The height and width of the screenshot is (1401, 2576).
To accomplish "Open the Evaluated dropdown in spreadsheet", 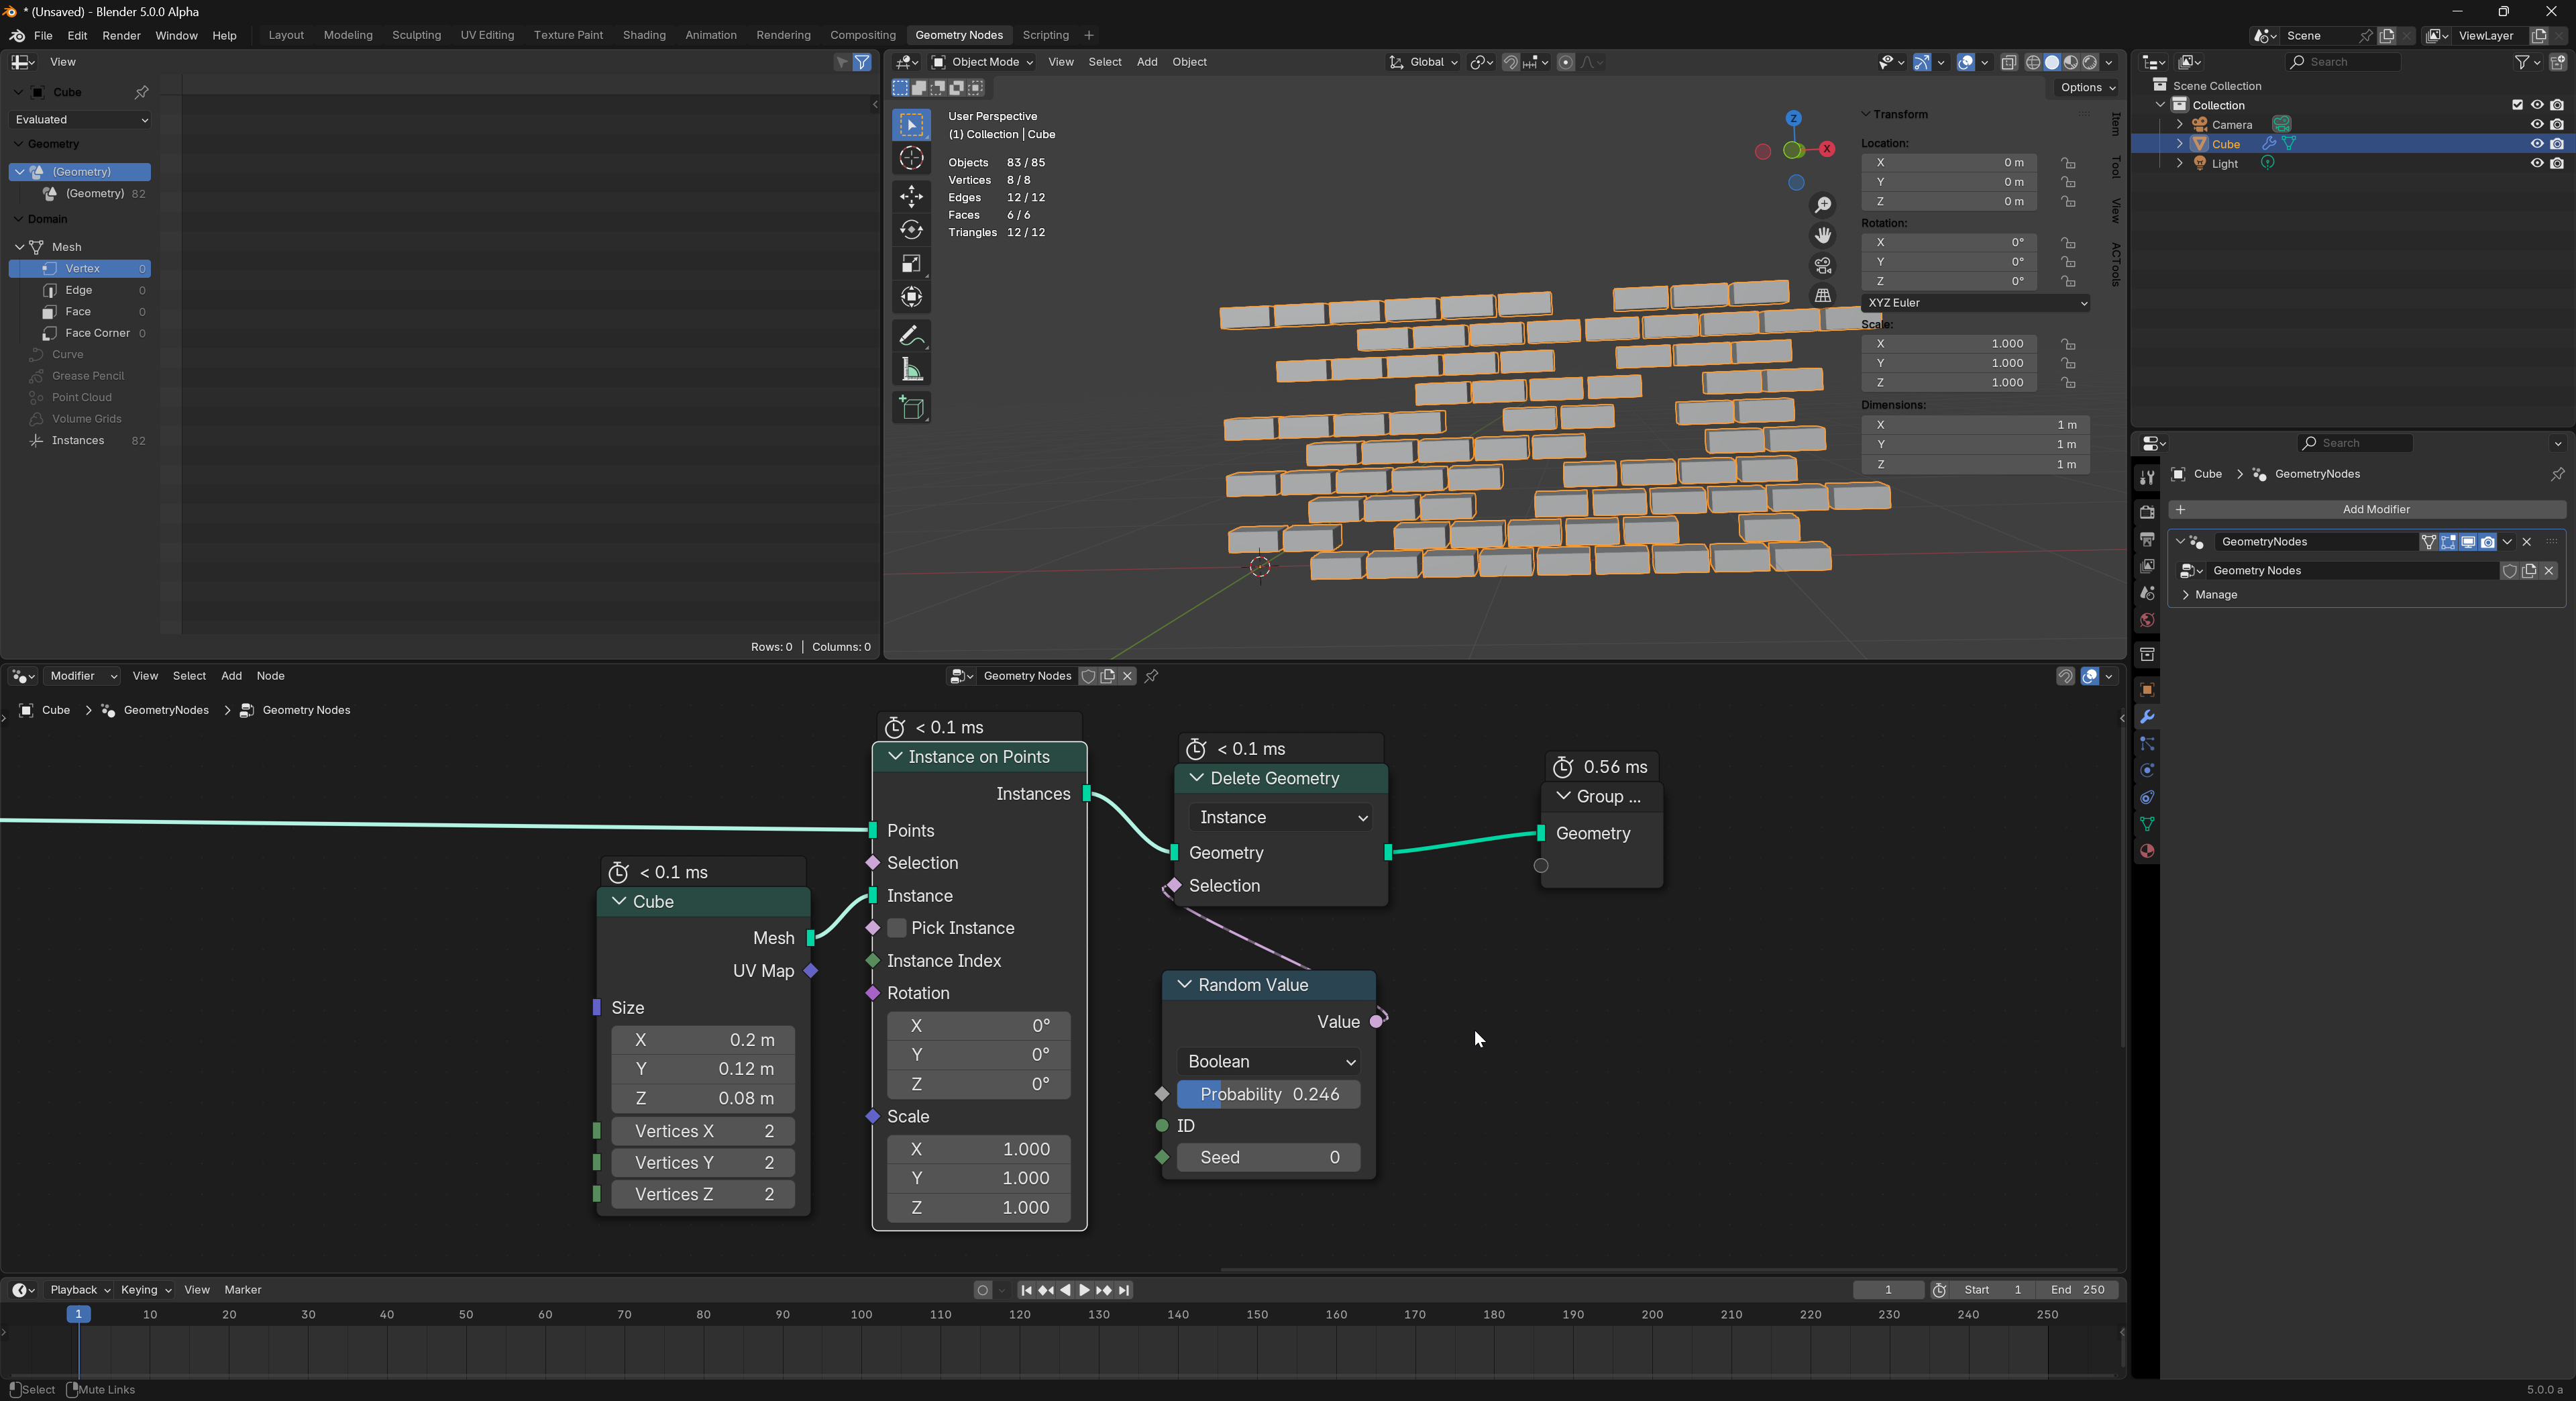I will point(81,119).
